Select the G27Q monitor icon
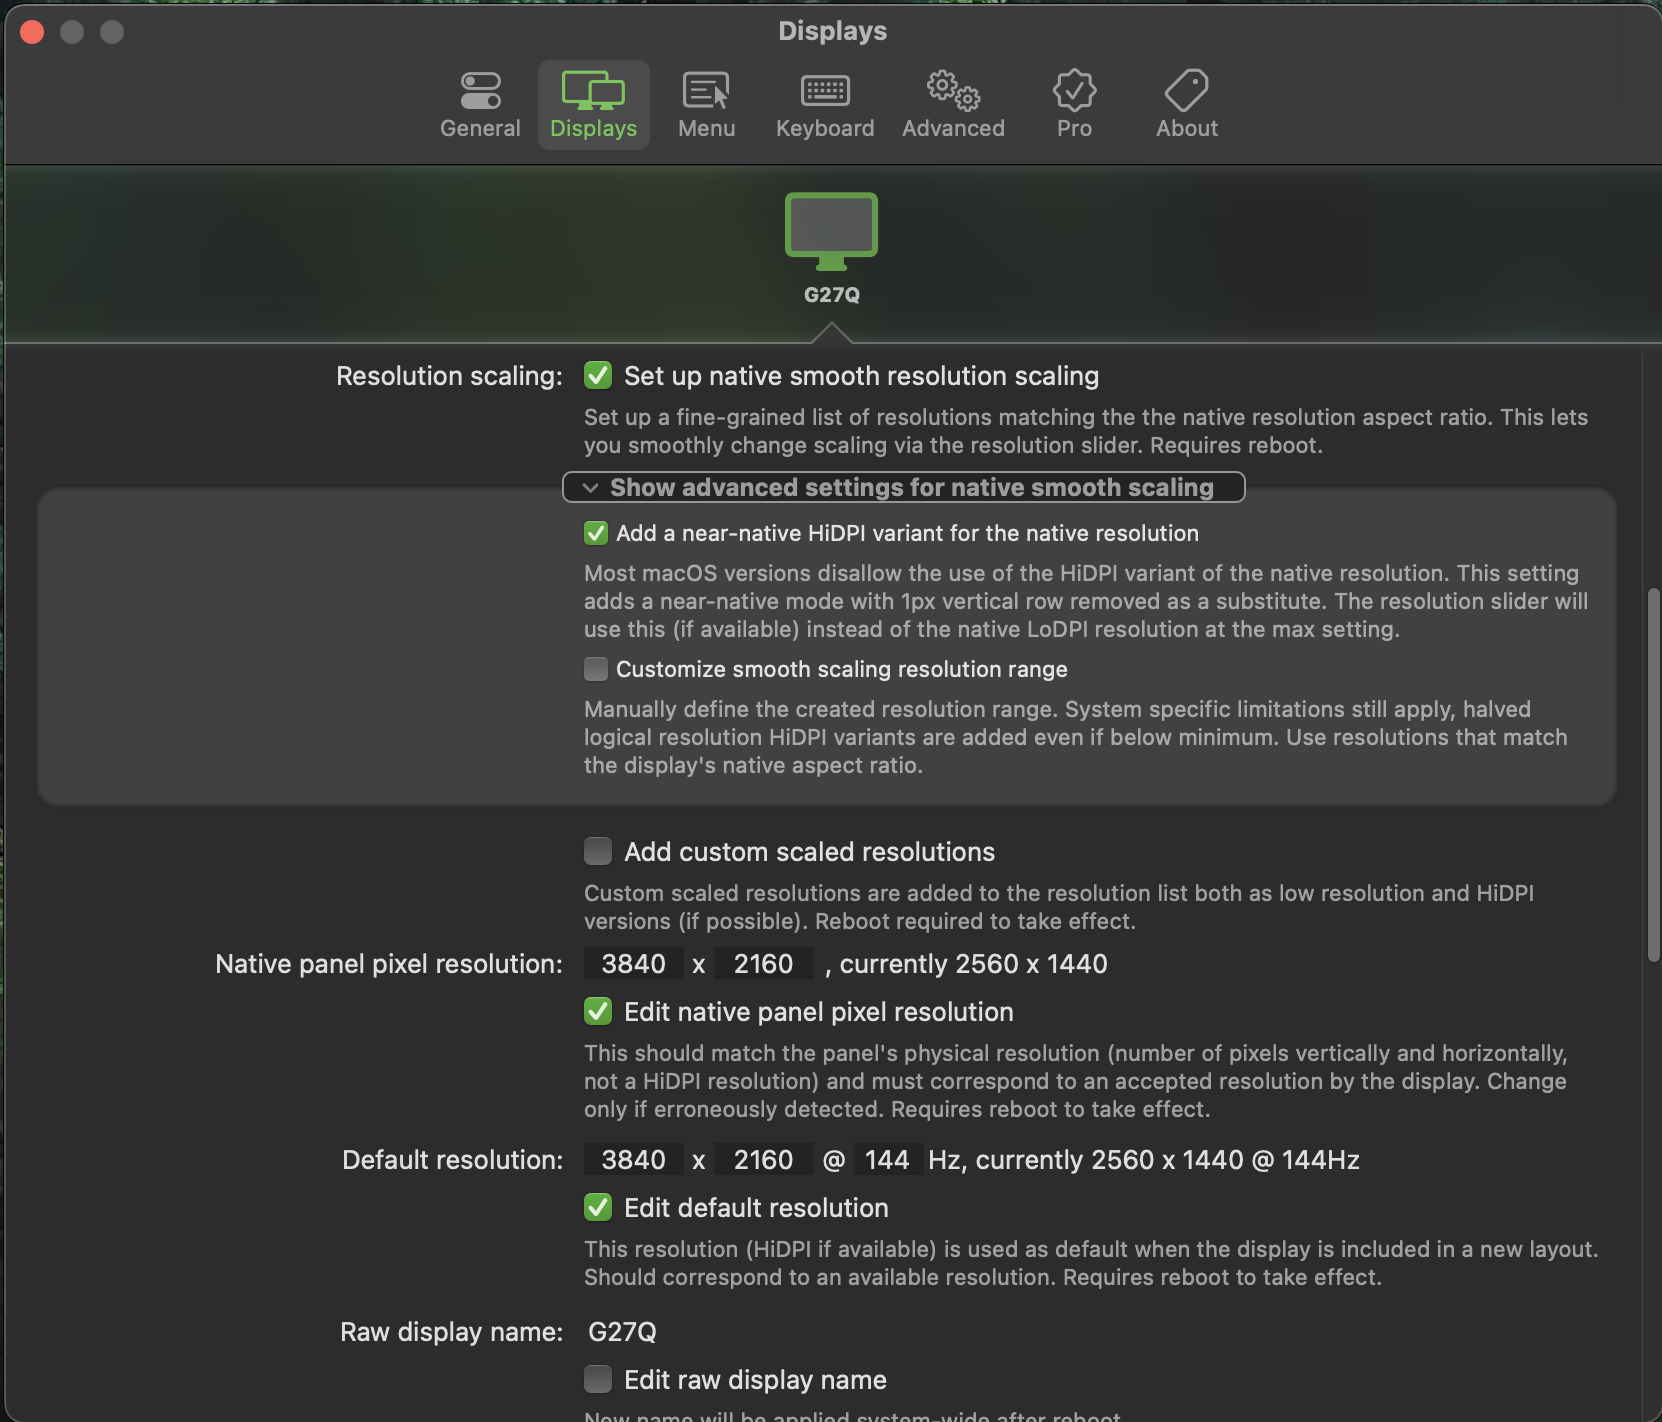The height and width of the screenshot is (1422, 1662). 831,232
